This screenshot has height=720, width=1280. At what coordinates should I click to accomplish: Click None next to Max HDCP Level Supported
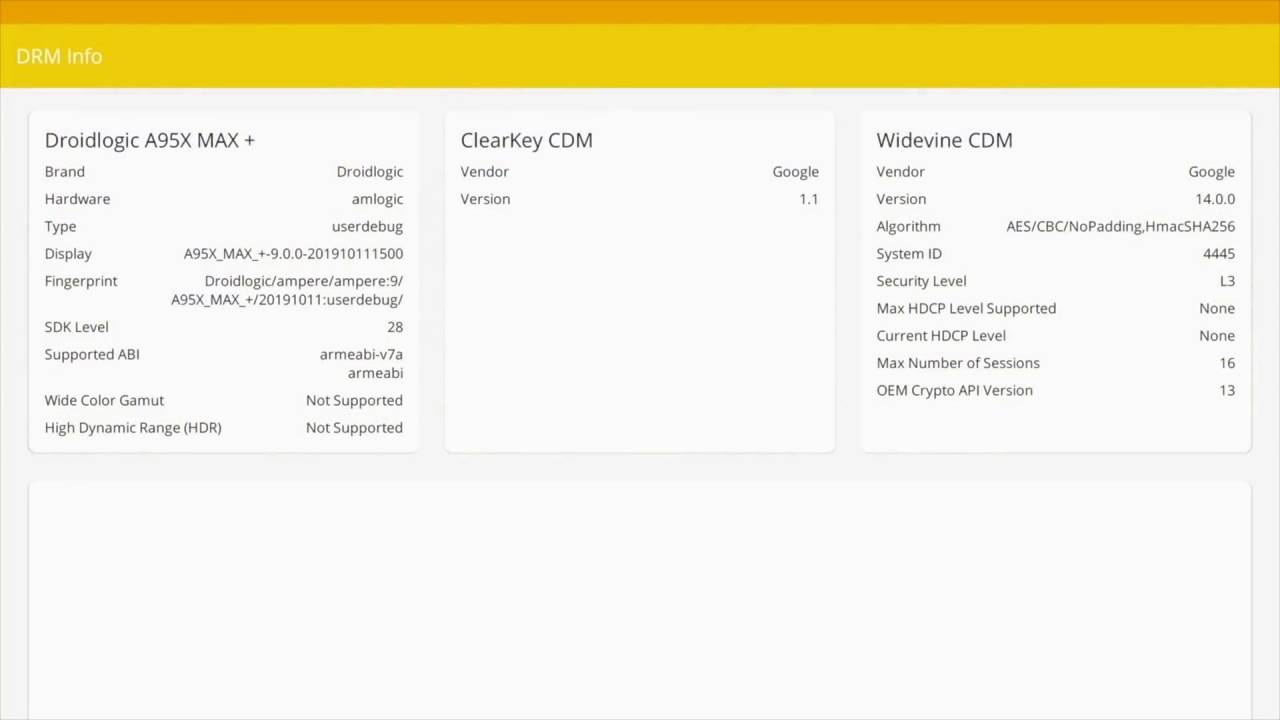click(1217, 308)
